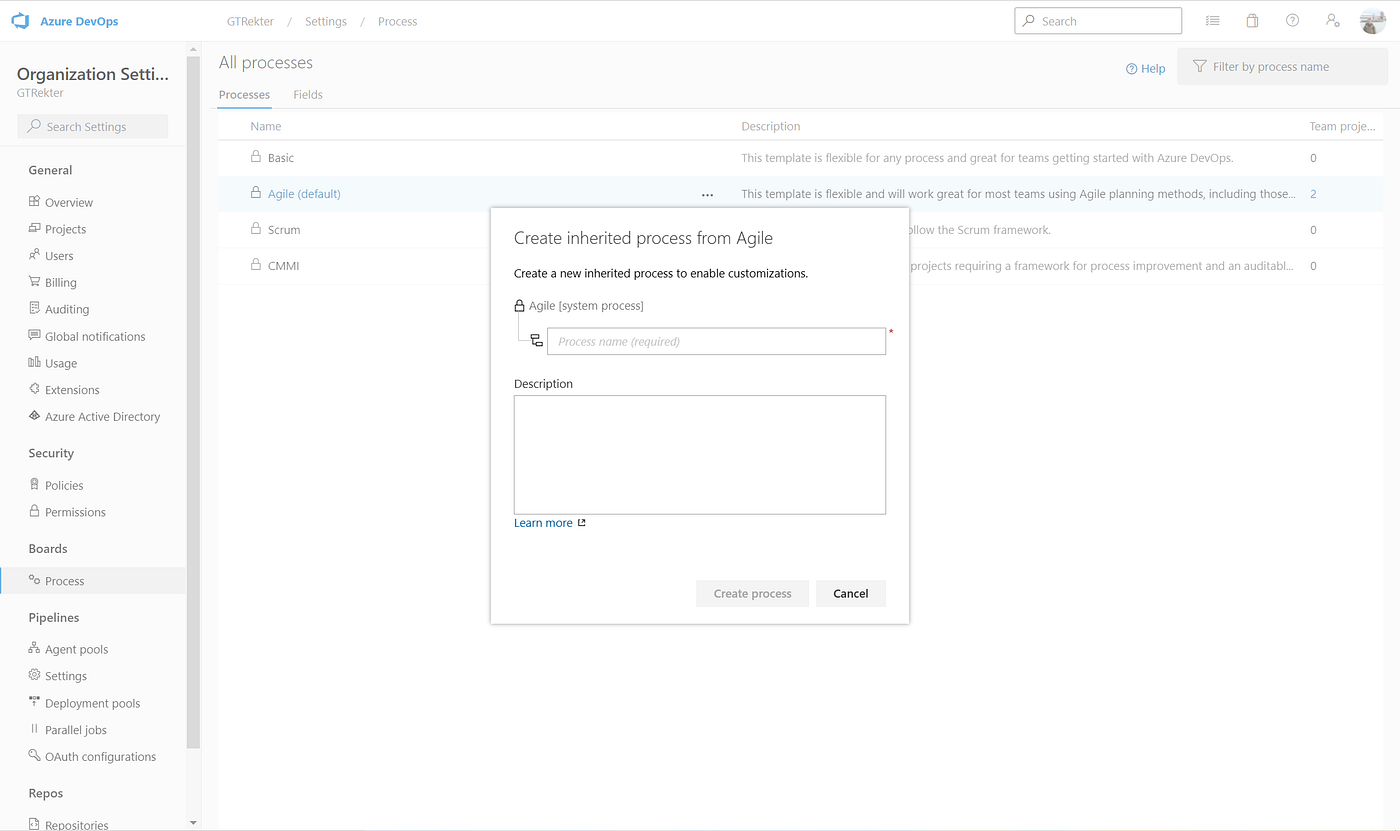Open Auditing in the settings sidebar

[x=67, y=309]
